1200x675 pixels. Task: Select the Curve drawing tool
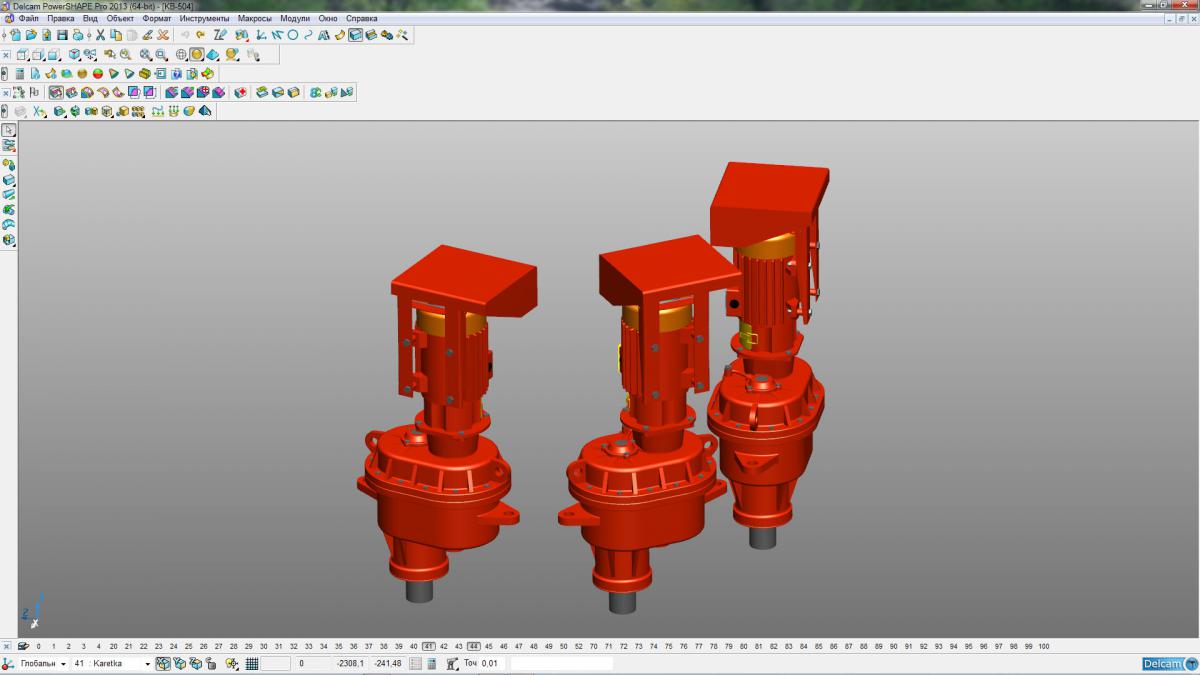[x=308, y=35]
